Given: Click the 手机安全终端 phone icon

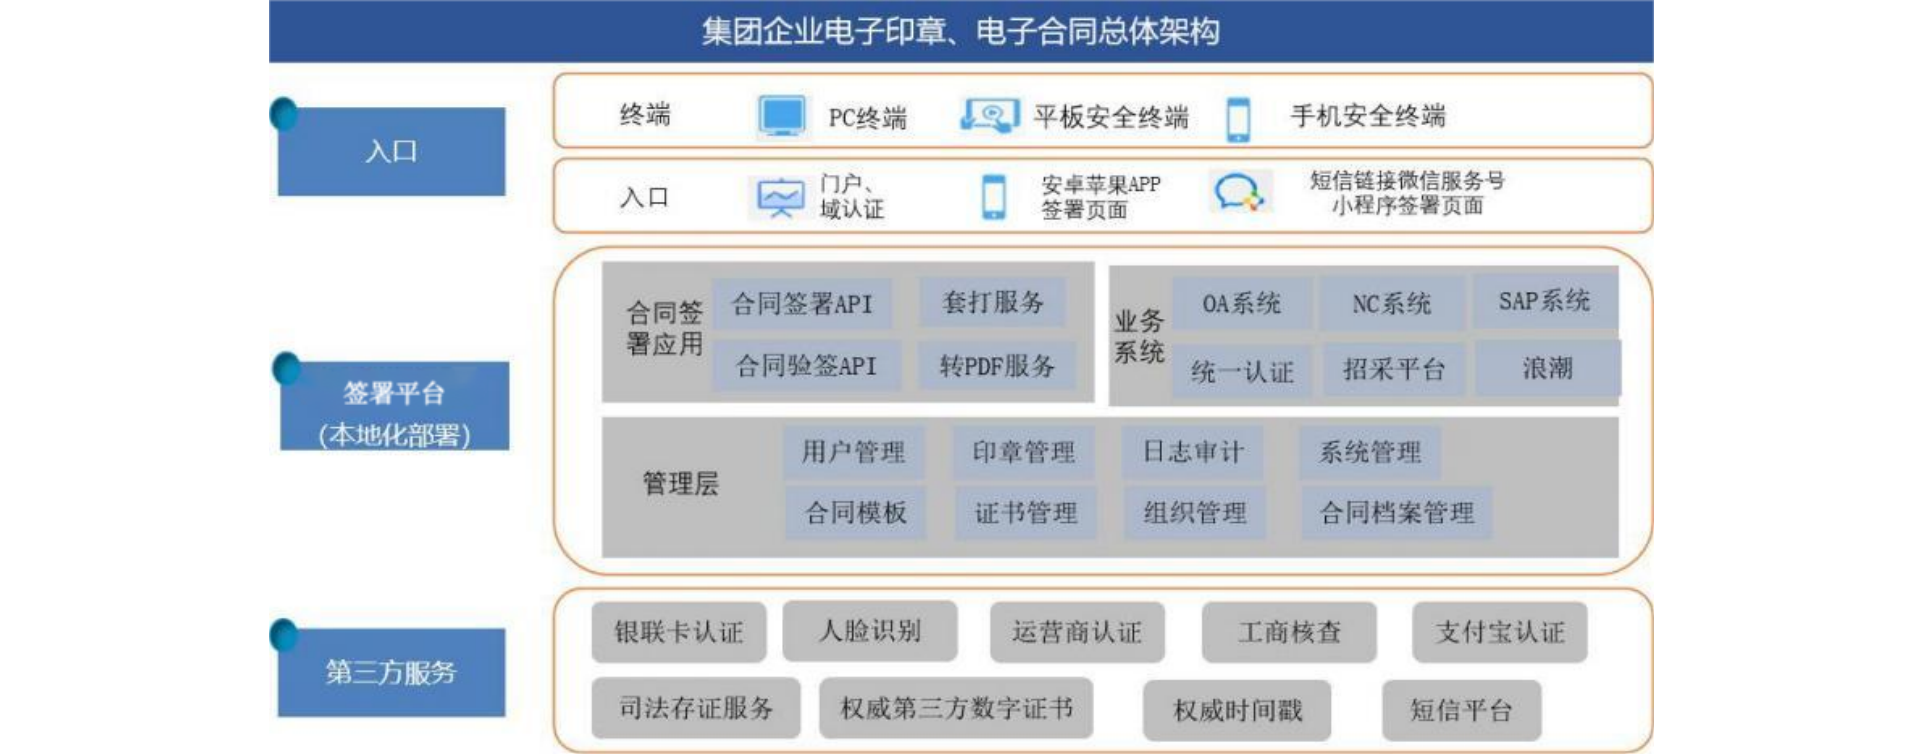Looking at the screenshot, I should pos(1238,118).
